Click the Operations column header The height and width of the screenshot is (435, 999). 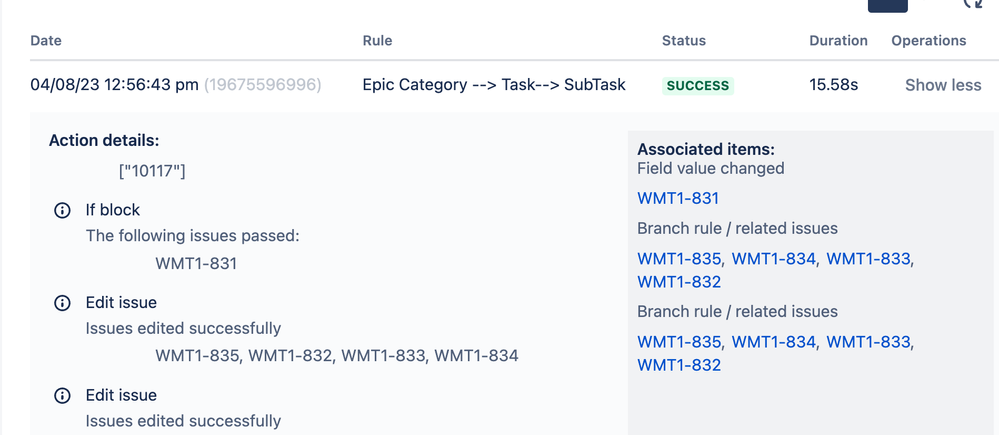point(929,41)
